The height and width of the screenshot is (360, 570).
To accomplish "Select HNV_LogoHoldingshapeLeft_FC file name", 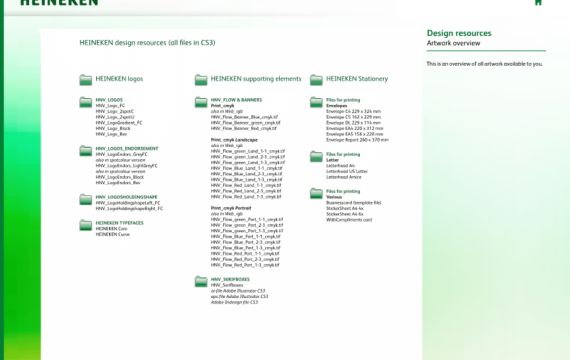I will coord(128,203).
